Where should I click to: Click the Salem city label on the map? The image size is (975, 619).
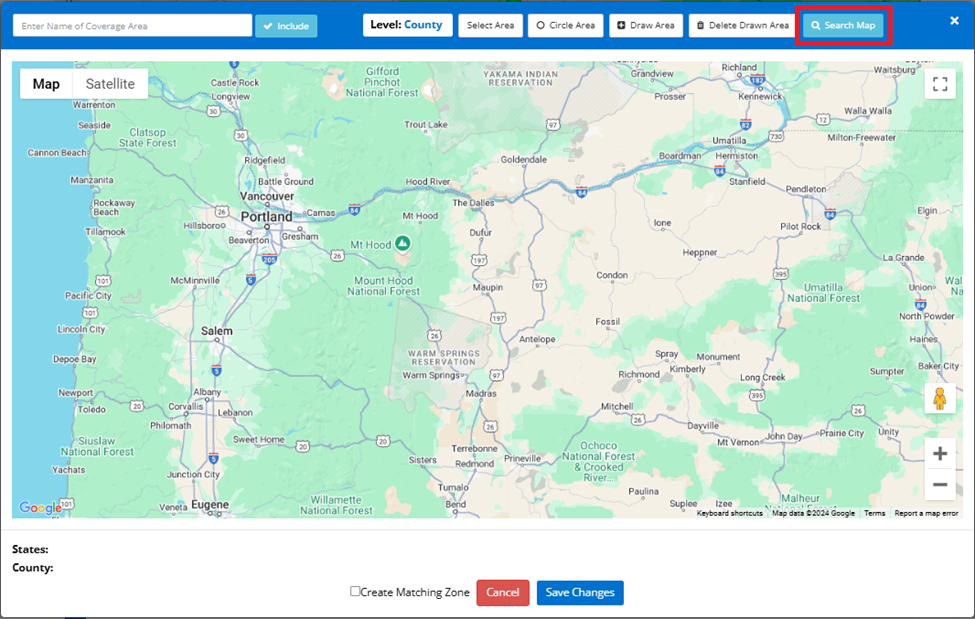pos(216,331)
